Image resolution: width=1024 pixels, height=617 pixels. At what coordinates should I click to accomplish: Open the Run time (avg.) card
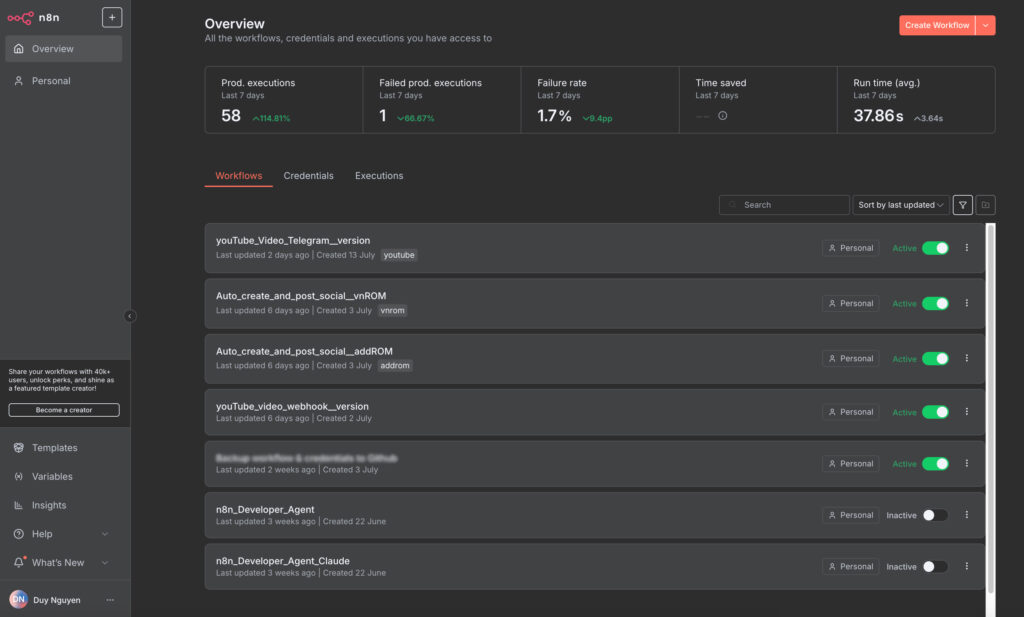coord(916,100)
